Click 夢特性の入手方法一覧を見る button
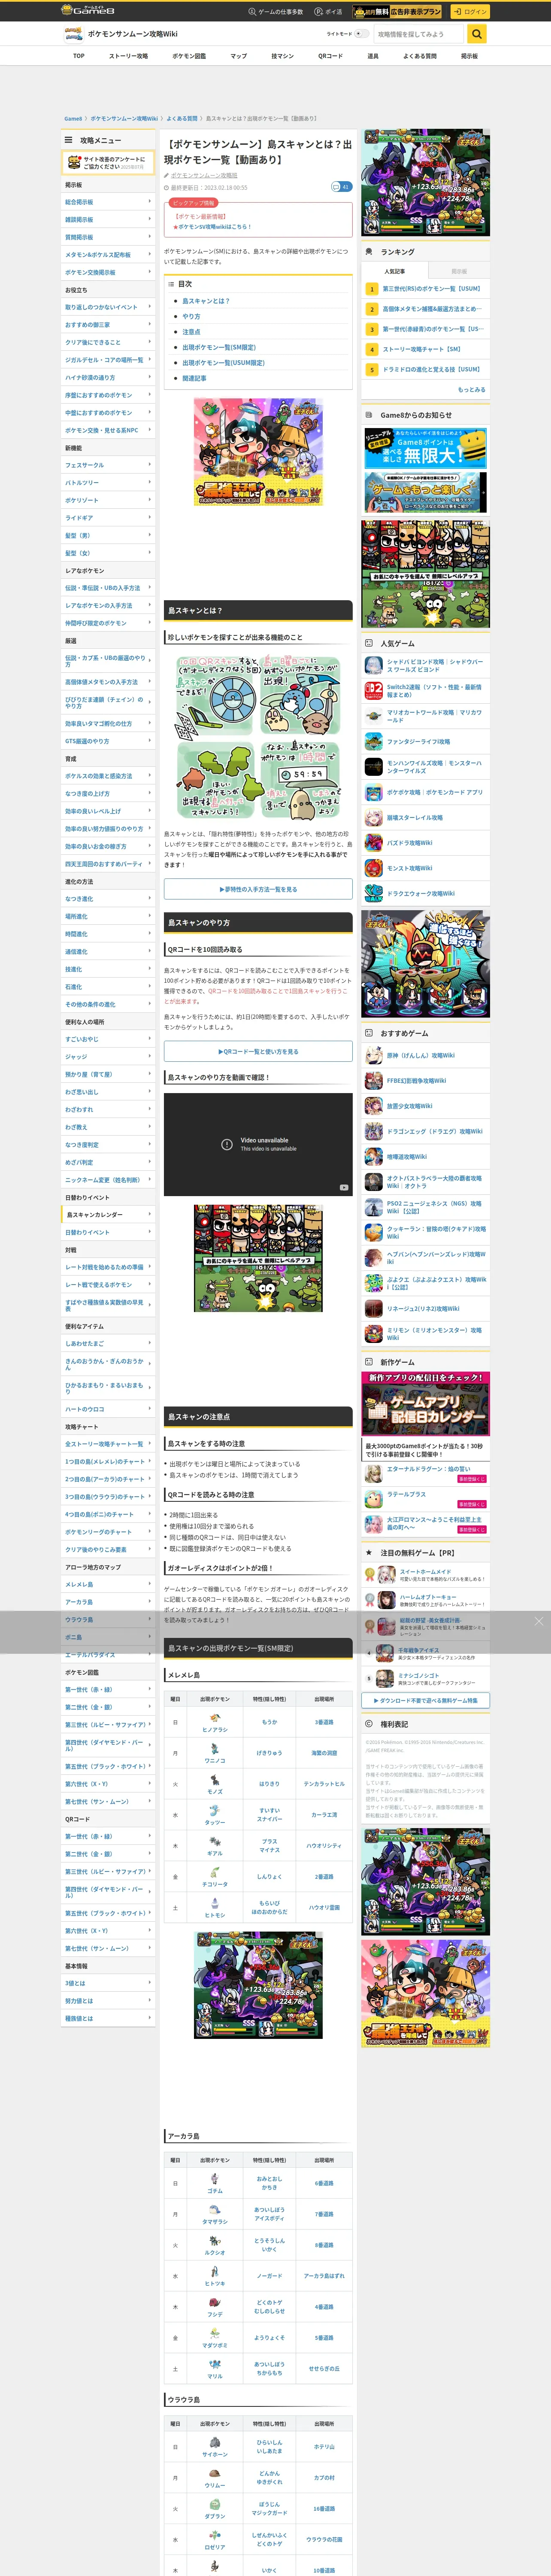 click(x=258, y=889)
